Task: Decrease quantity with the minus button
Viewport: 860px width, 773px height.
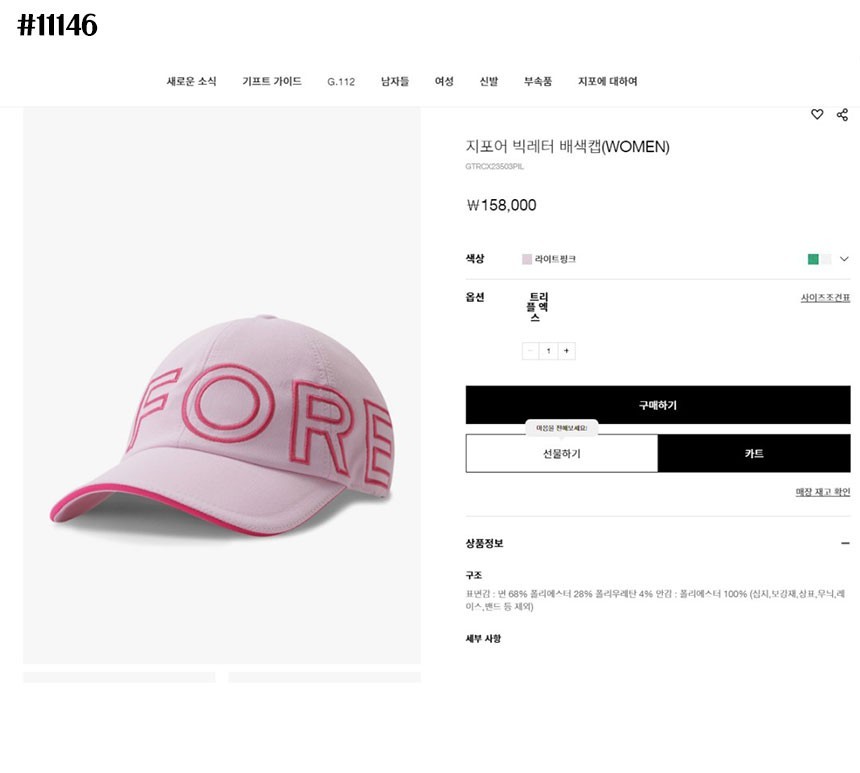Action: pos(530,351)
